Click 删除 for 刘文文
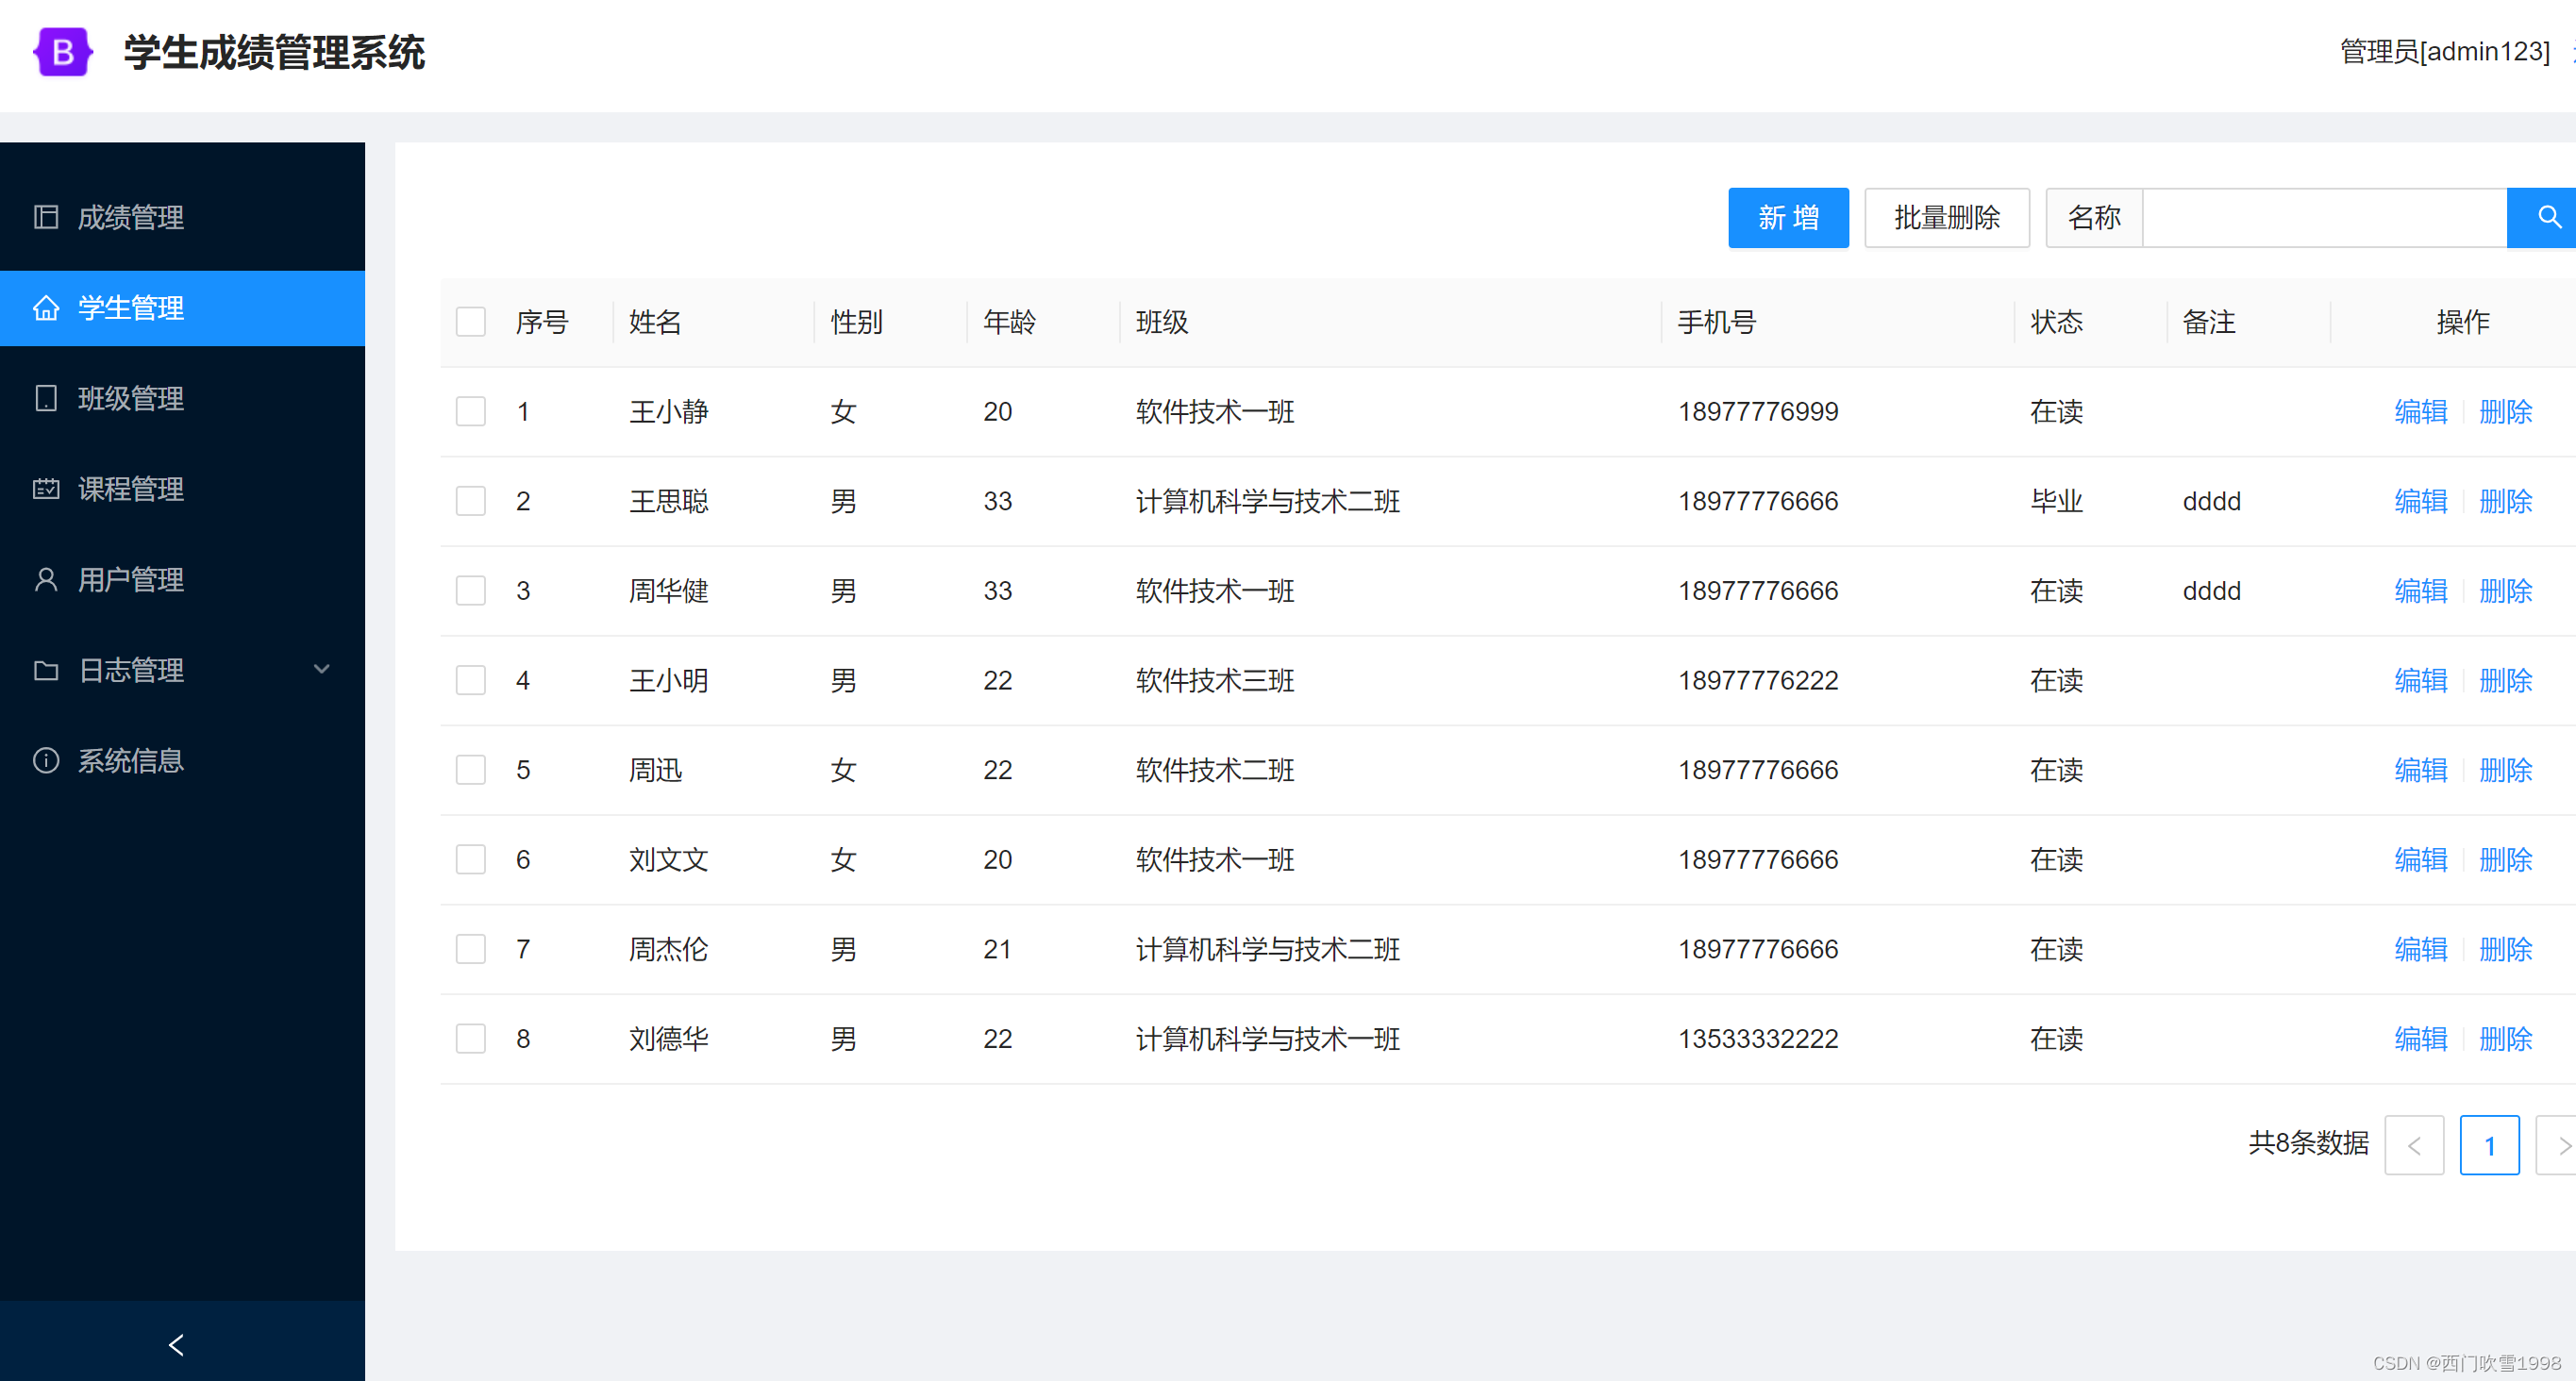 pos(2505,859)
